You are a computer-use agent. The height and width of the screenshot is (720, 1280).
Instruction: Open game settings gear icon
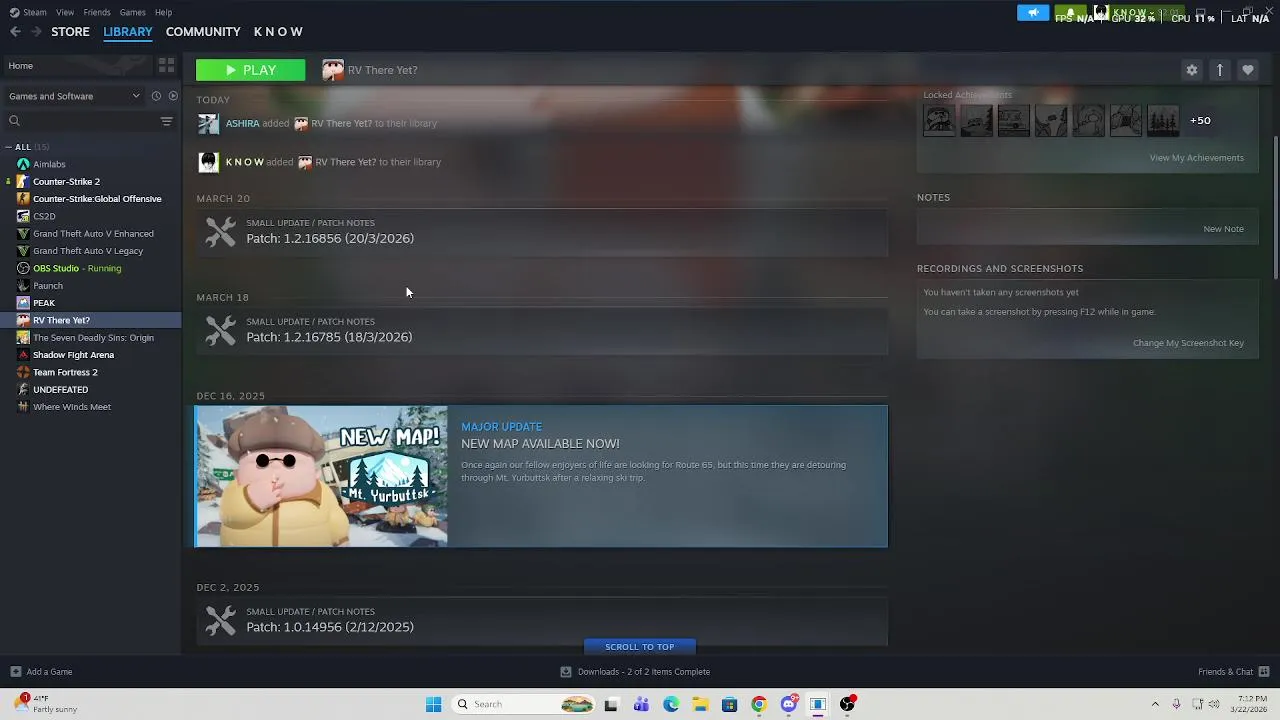1191,70
